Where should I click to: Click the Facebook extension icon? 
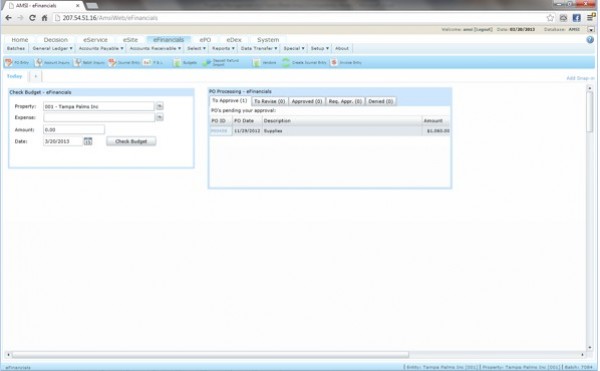tap(576, 18)
